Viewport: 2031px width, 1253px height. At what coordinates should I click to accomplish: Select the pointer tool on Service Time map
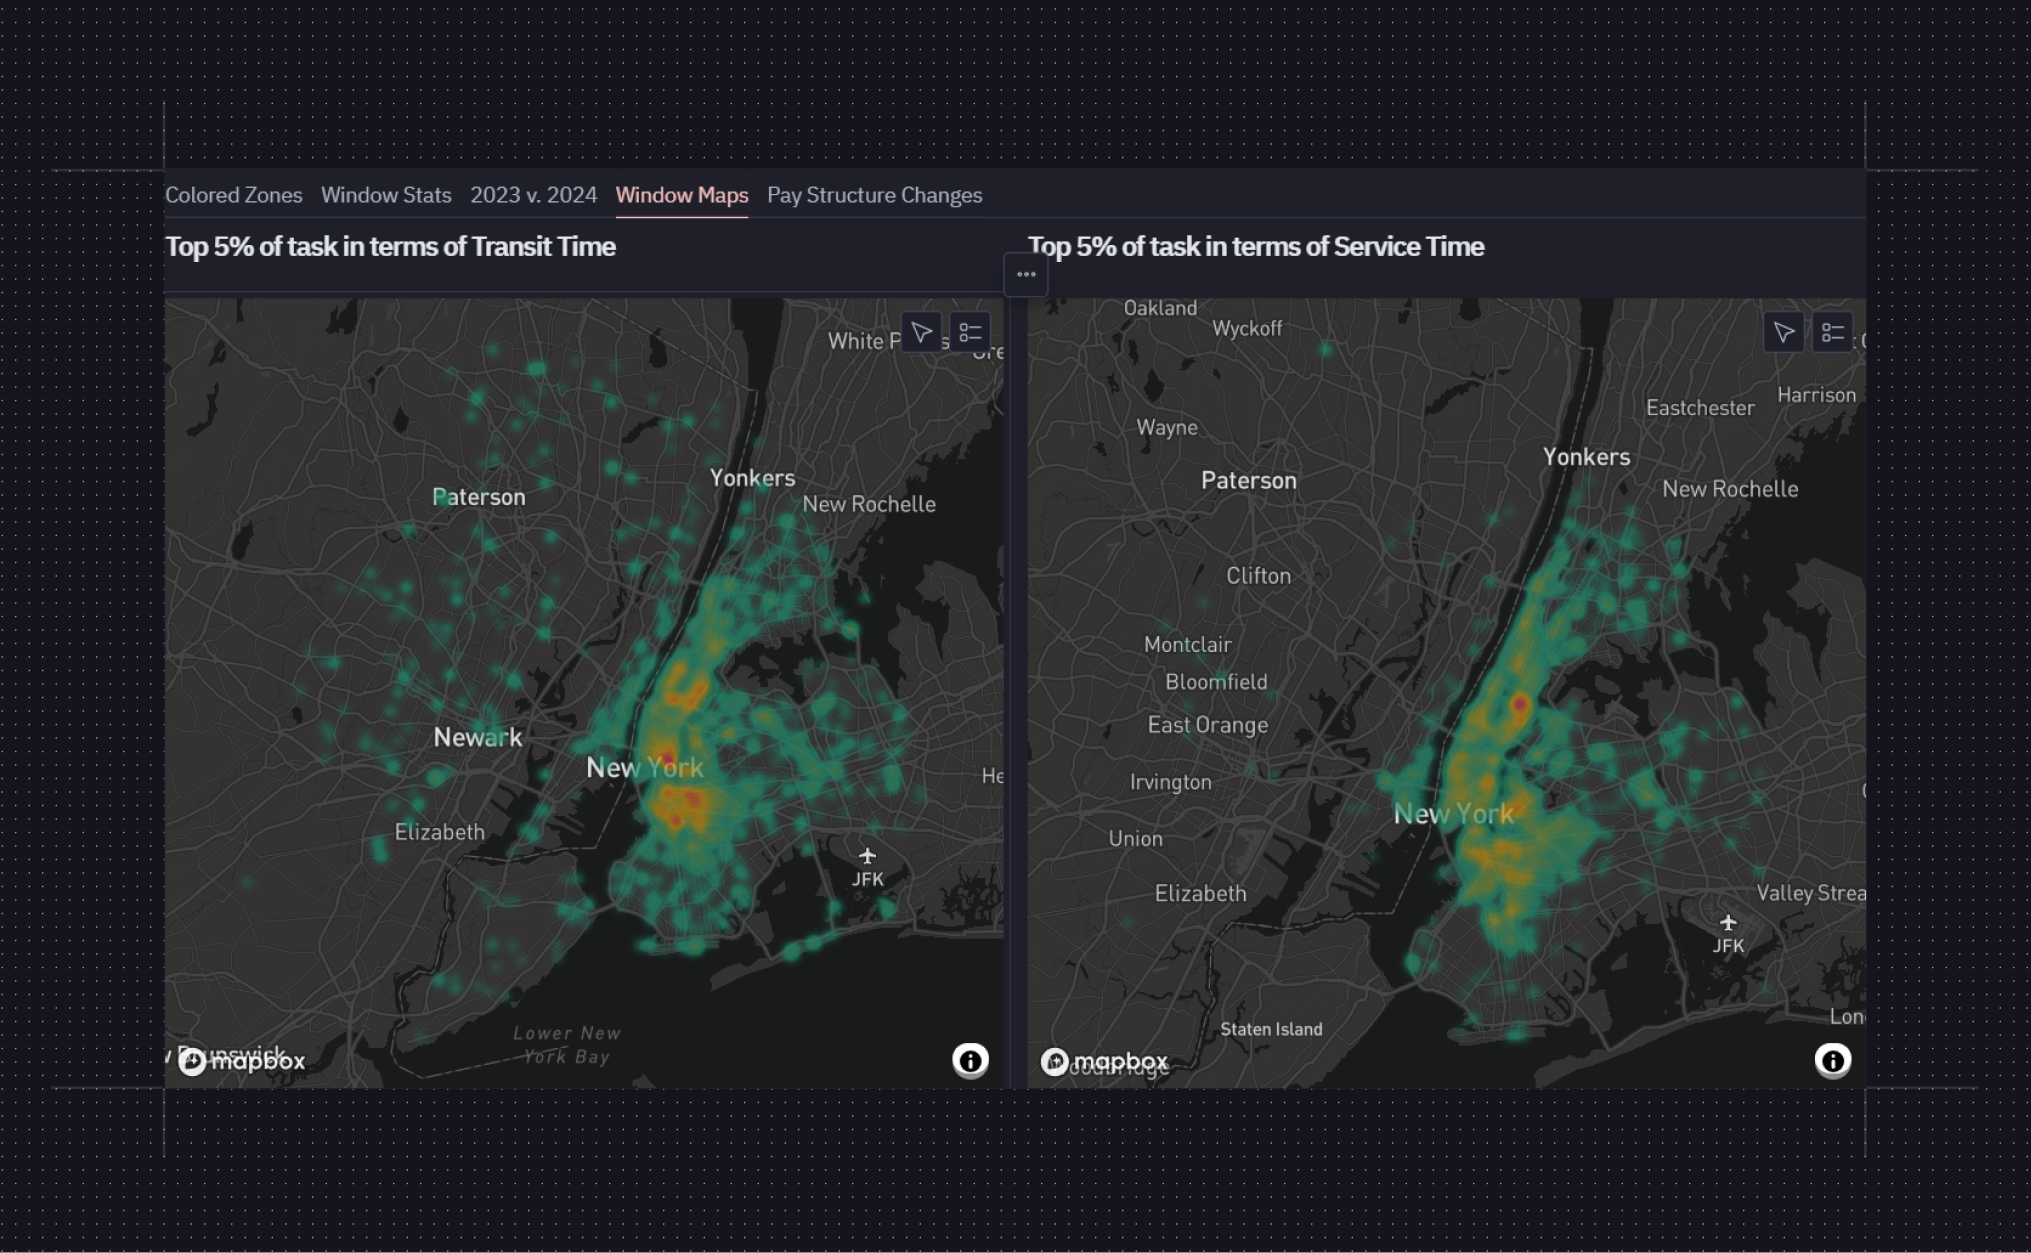click(x=1784, y=333)
